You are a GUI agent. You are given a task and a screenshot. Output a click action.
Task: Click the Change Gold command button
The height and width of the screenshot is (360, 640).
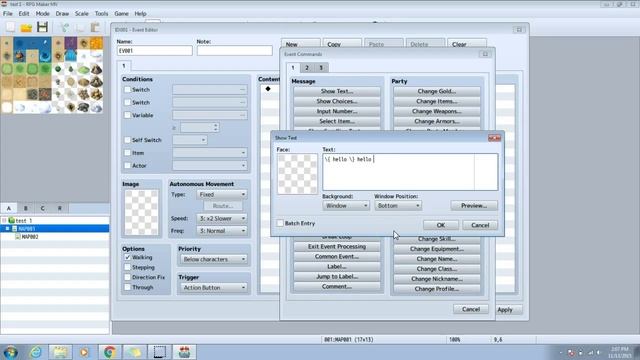point(436,91)
